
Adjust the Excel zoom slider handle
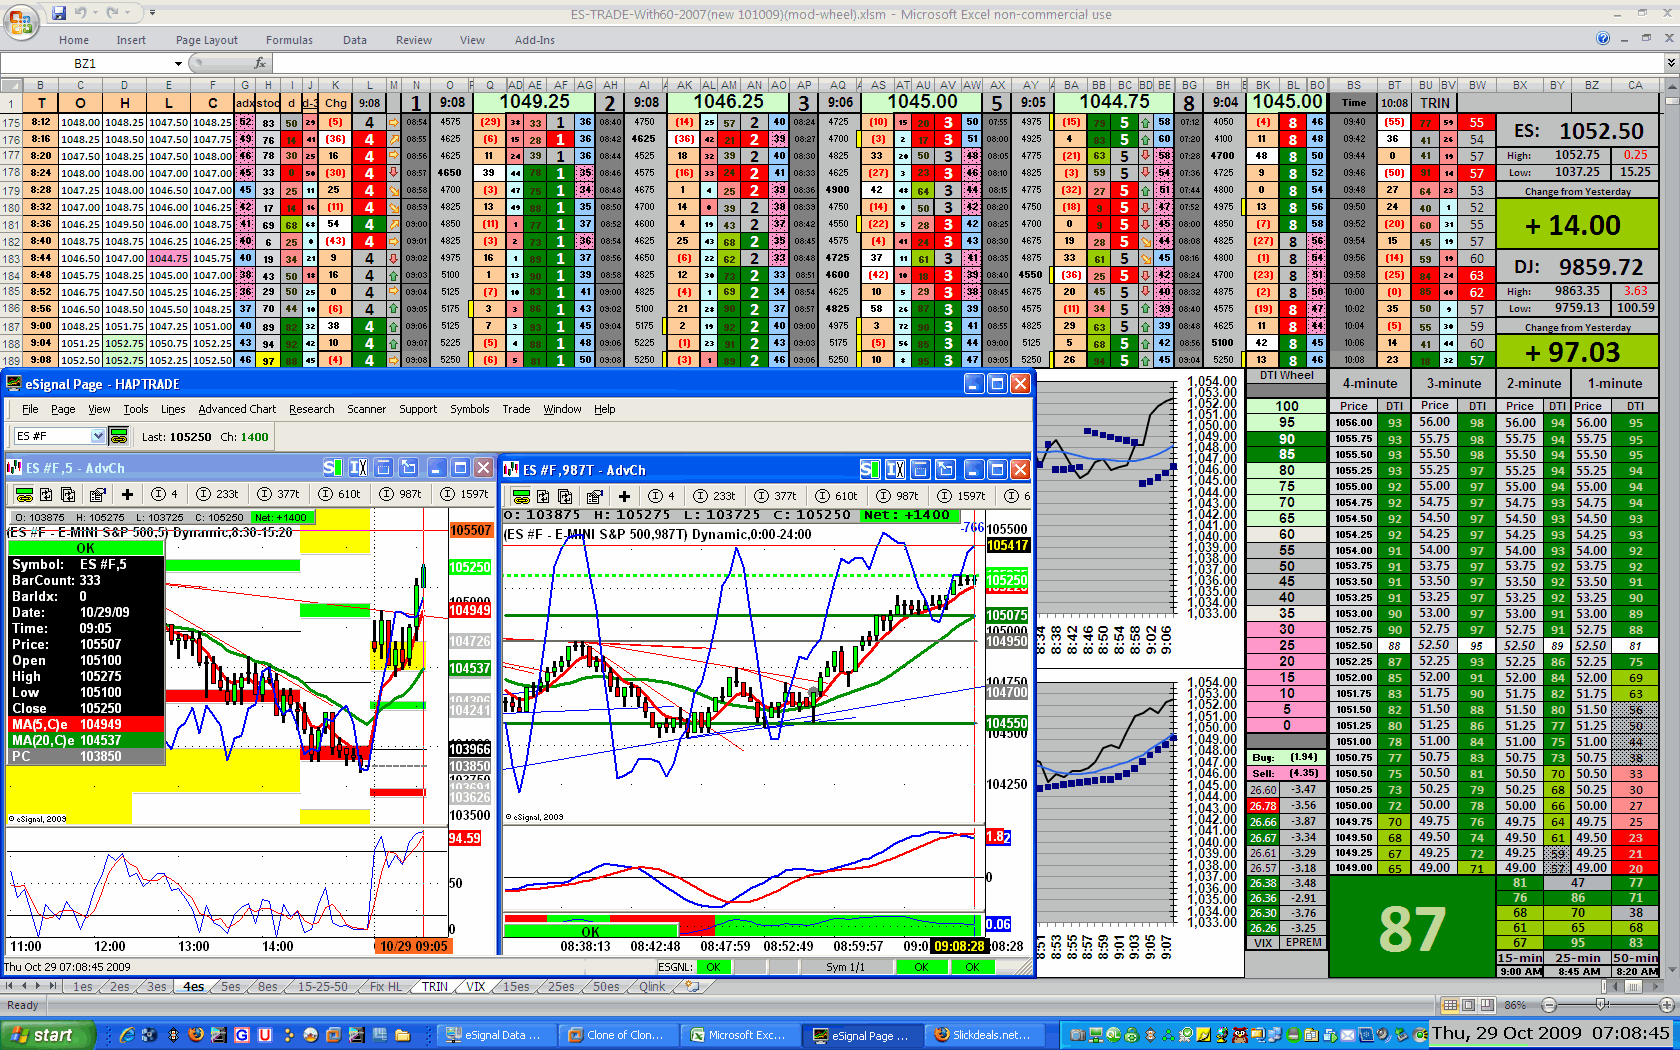coord(1602,1005)
